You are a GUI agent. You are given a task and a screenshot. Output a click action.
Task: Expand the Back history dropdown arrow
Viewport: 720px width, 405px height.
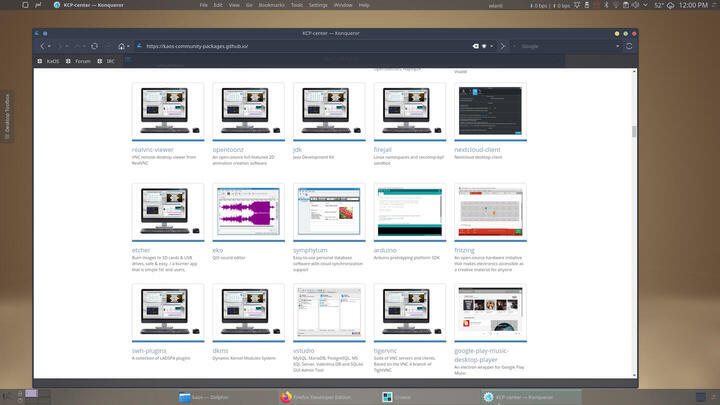coord(49,46)
